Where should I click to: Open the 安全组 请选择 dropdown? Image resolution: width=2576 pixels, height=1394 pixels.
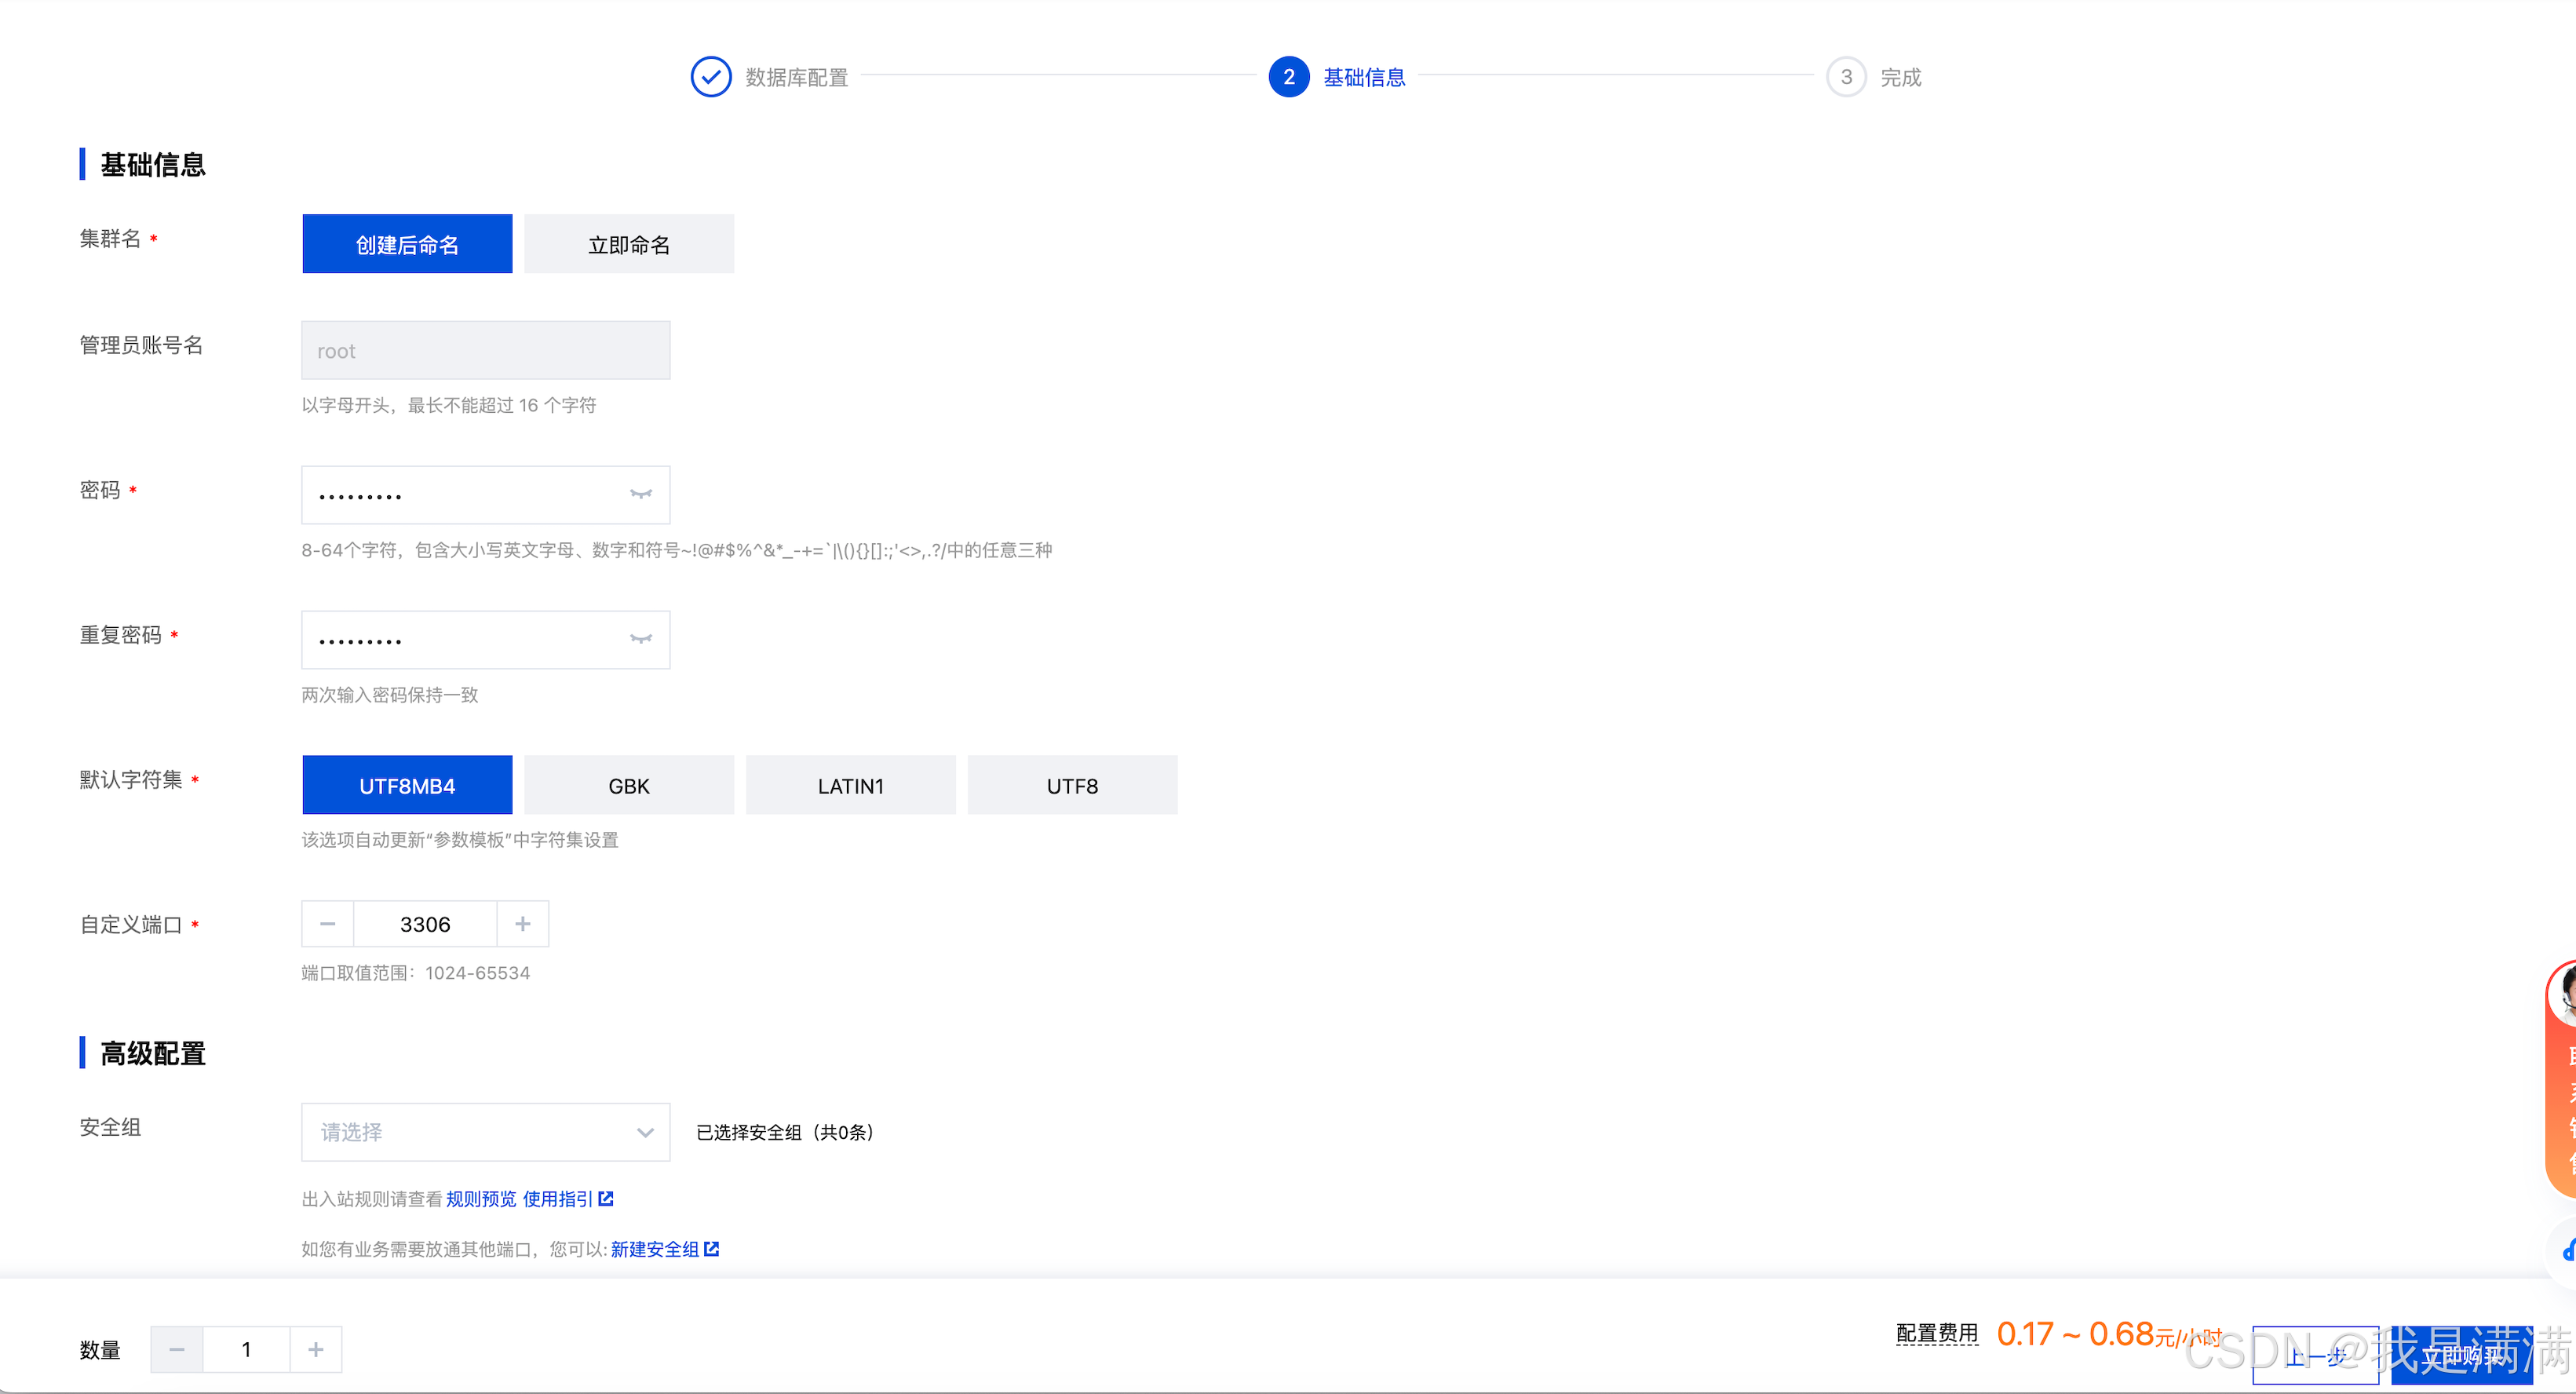click(x=485, y=1132)
